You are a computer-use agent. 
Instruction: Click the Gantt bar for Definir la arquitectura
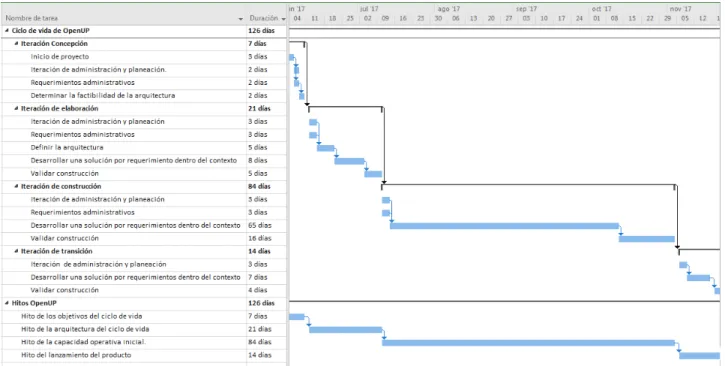(326, 148)
